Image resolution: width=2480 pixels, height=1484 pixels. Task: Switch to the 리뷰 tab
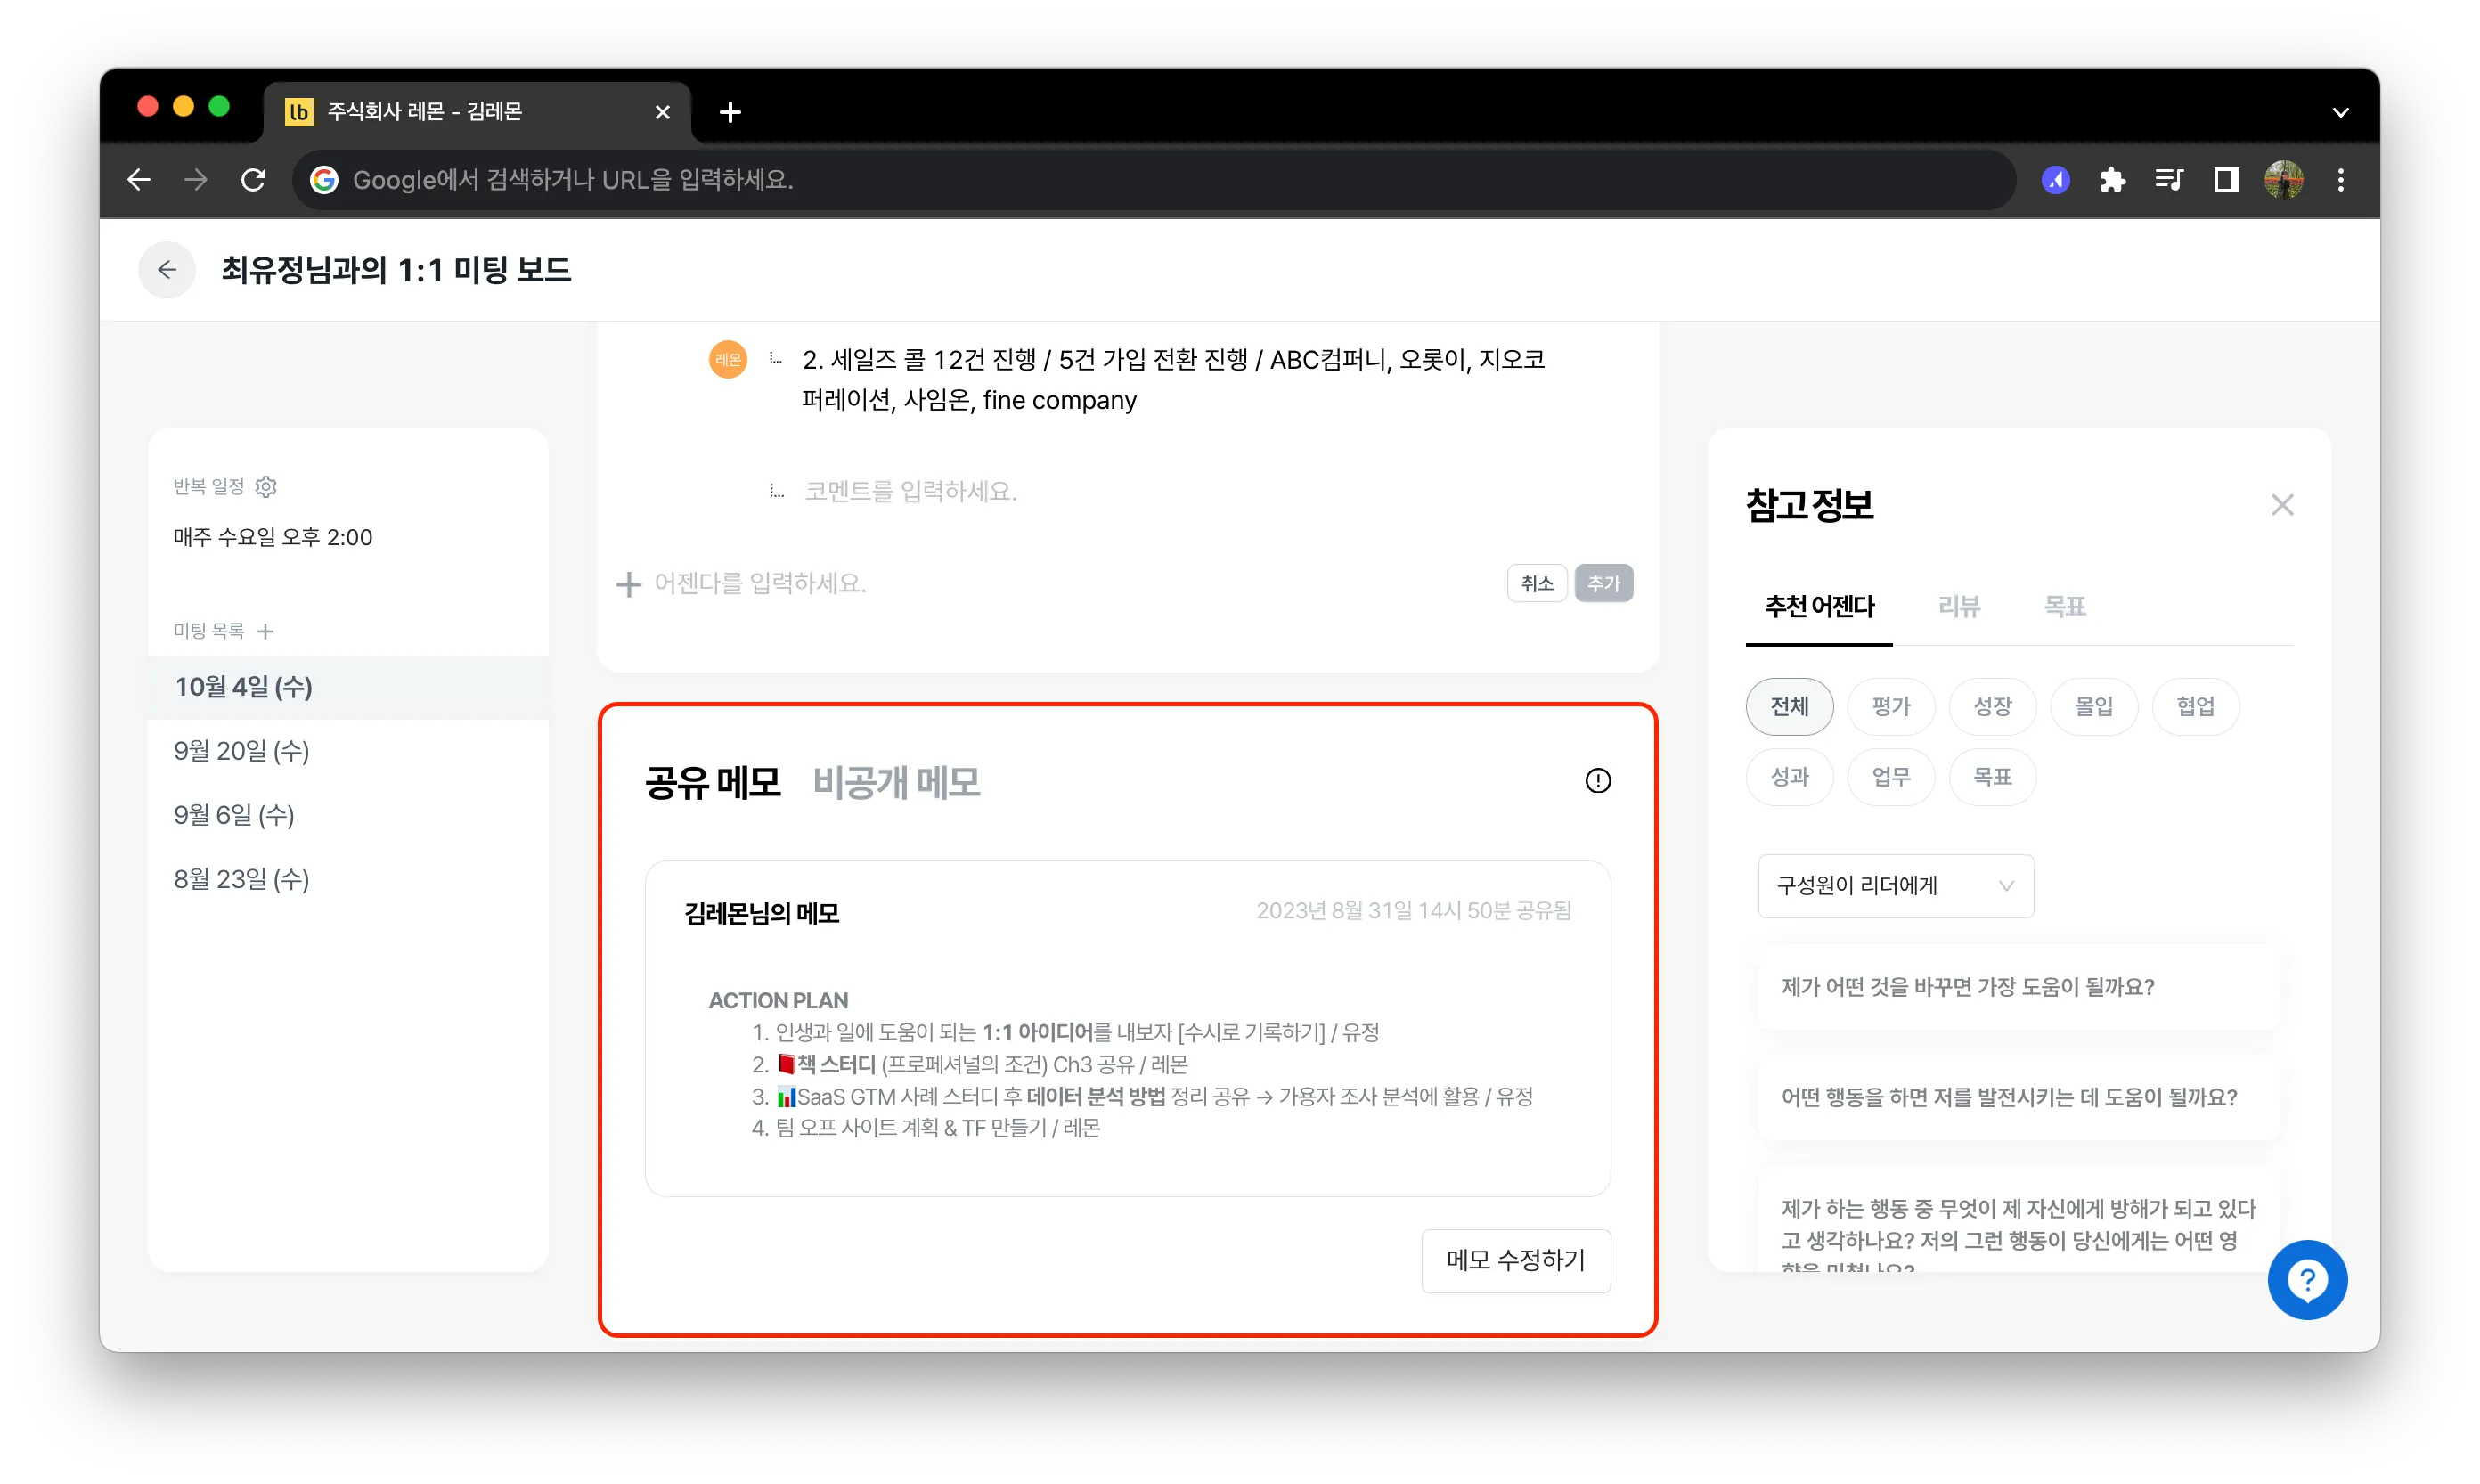pos(1959,607)
